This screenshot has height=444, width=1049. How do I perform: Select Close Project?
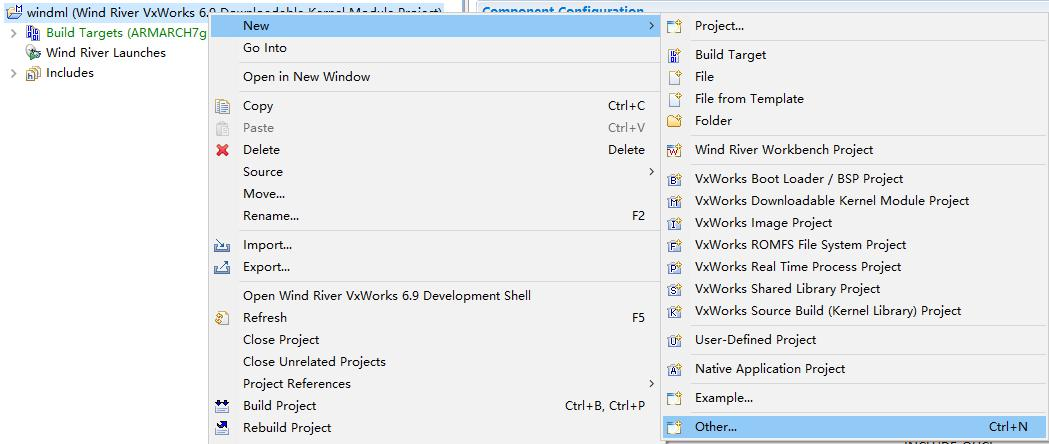click(x=281, y=340)
